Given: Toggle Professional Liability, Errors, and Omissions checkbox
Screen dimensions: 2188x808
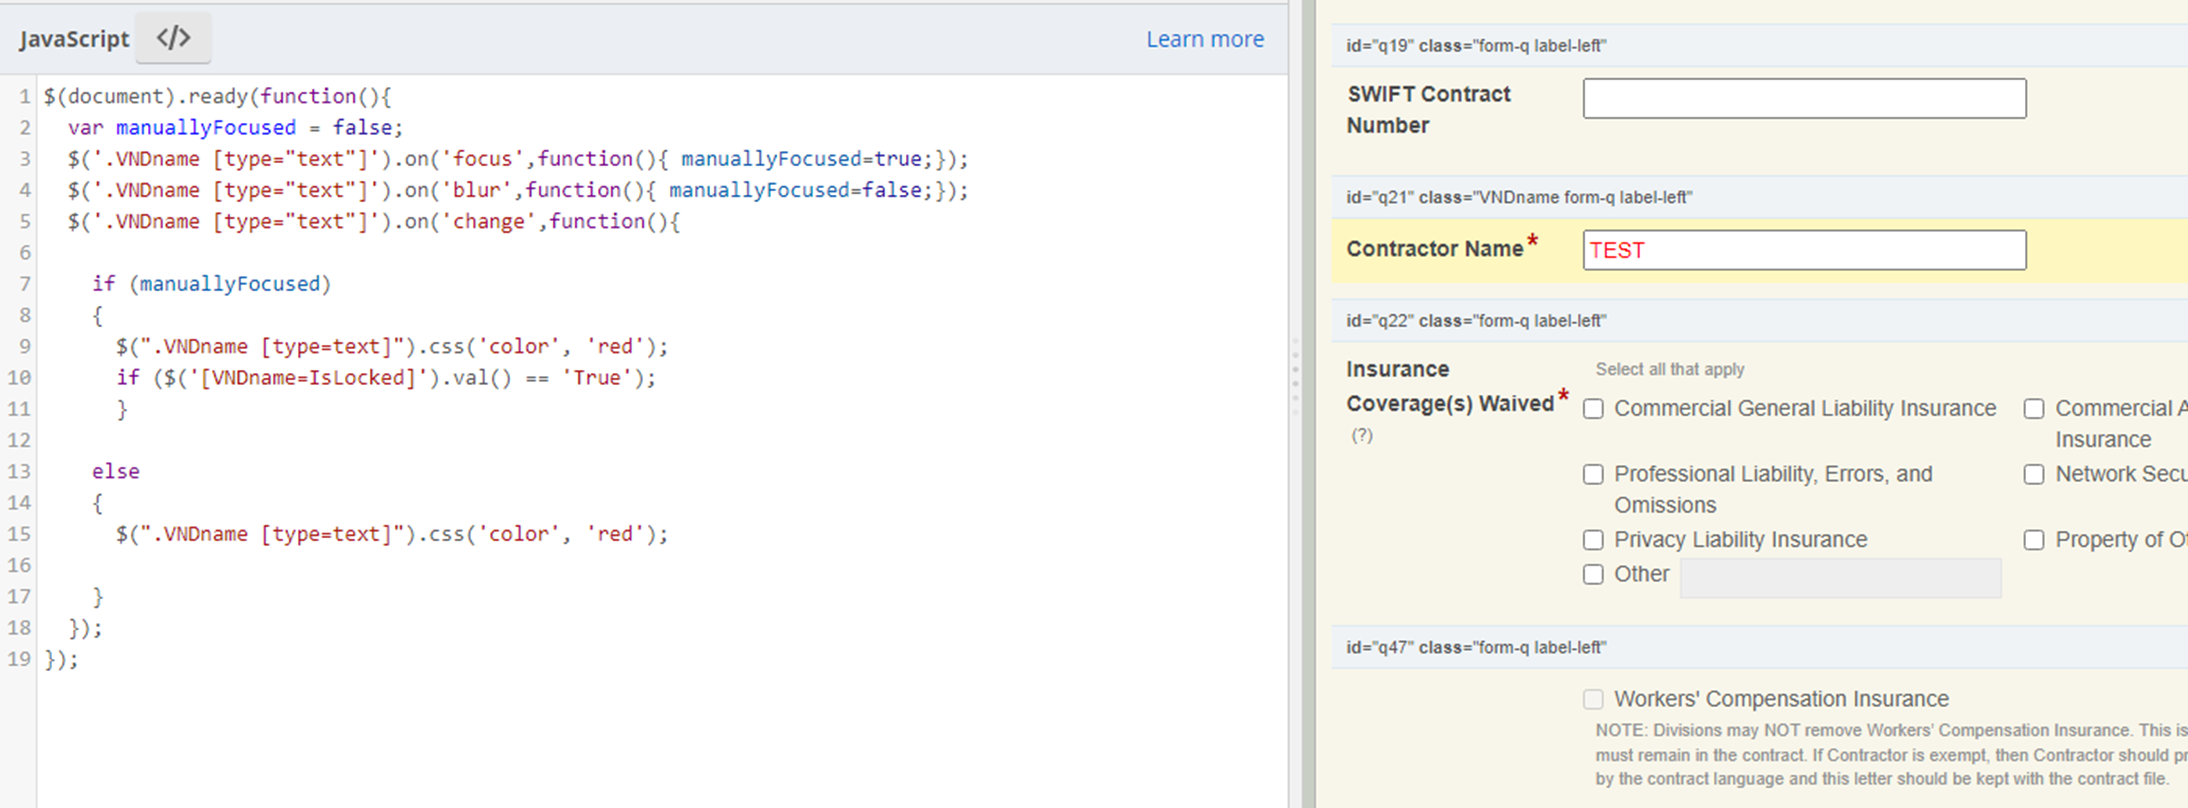Looking at the screenshot, I should point(1593,474).
